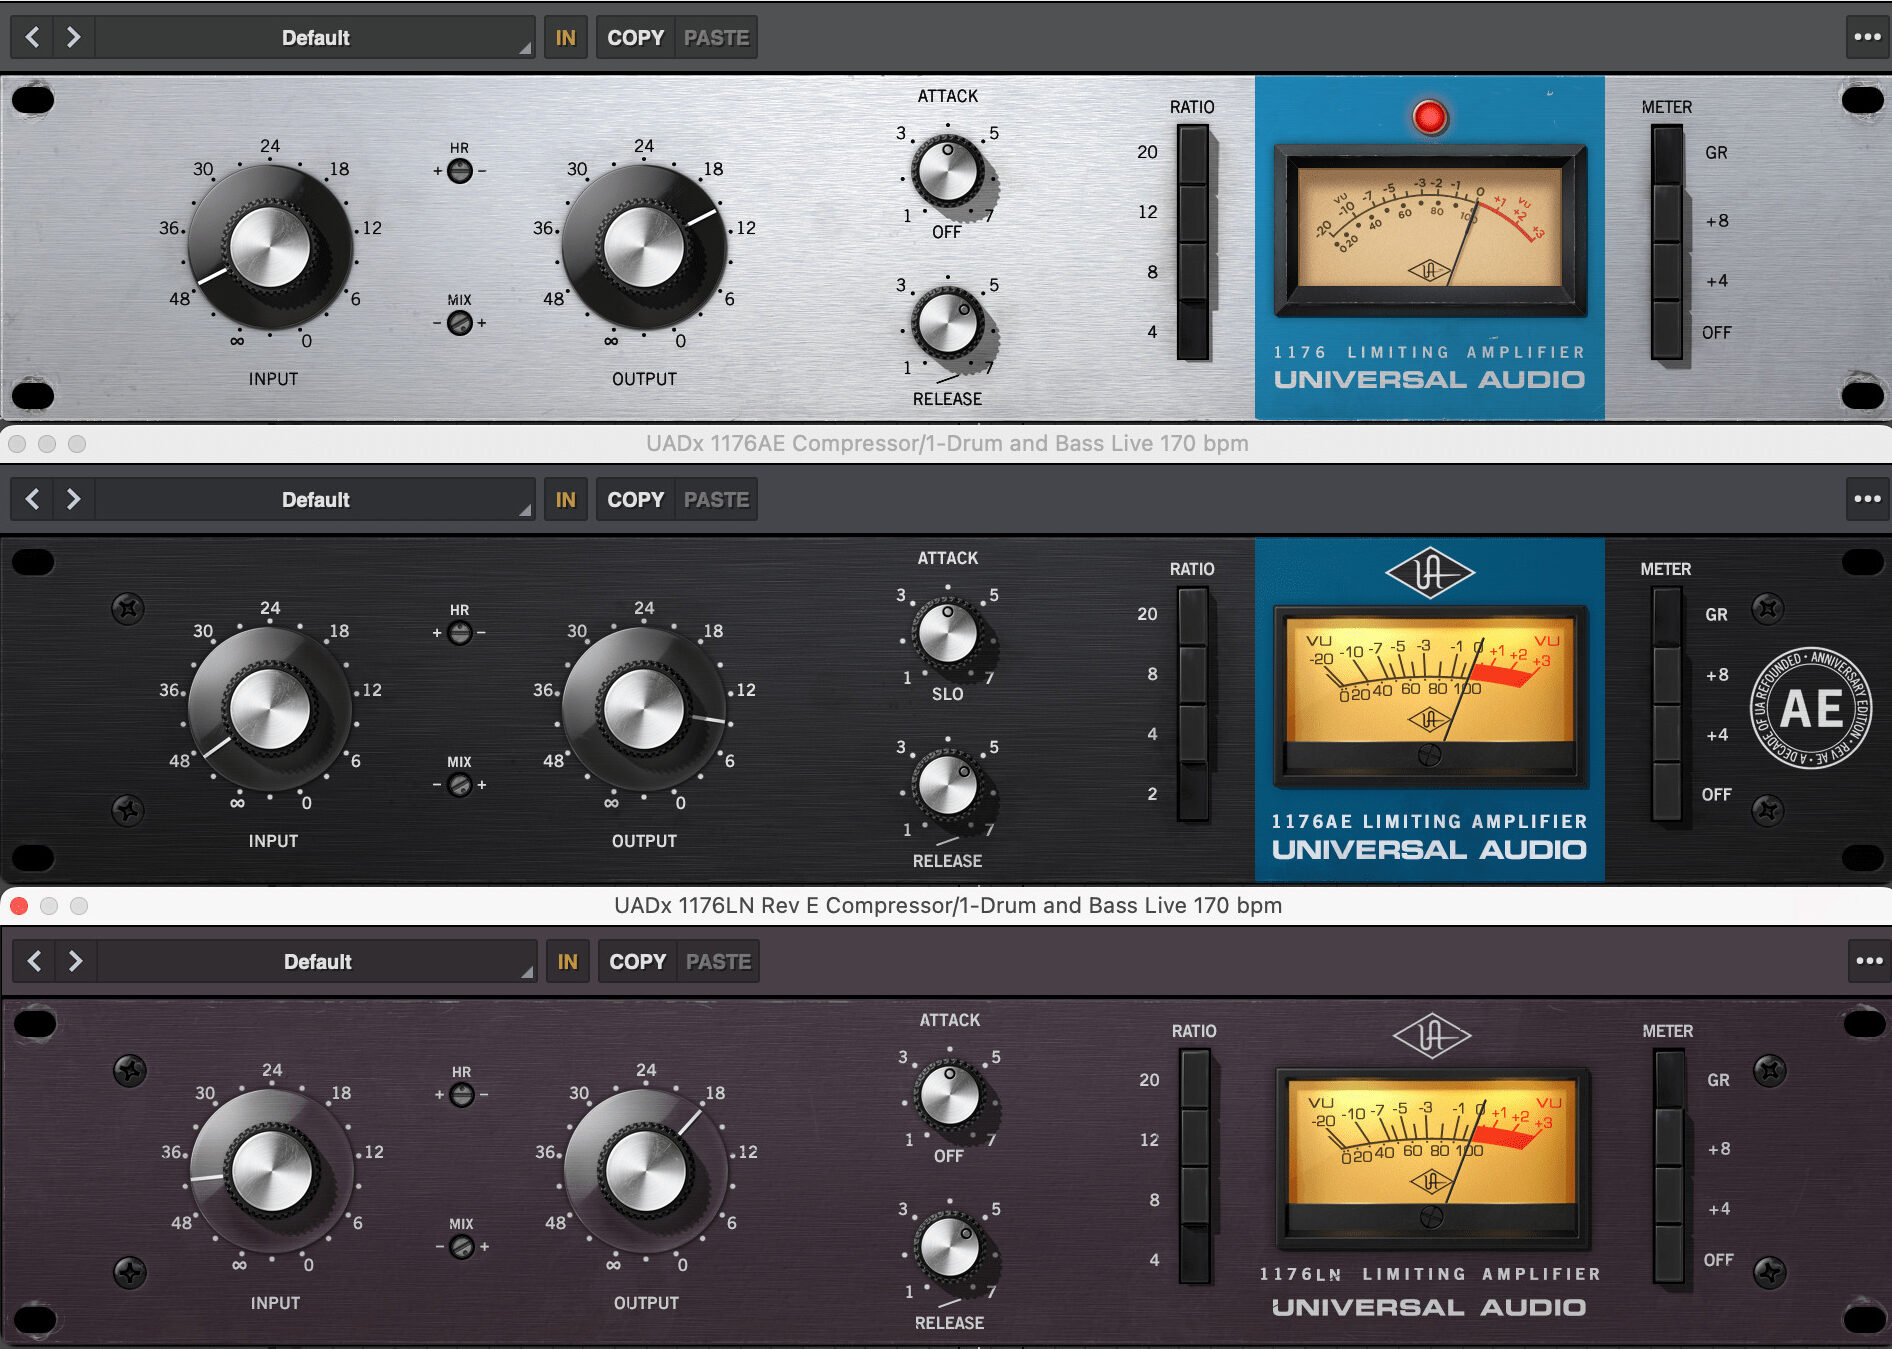Image resolution: width=1892 pixels, height=1349 pixels.
Task: Click next preset arrow in middle plugin
Action: 73,499
